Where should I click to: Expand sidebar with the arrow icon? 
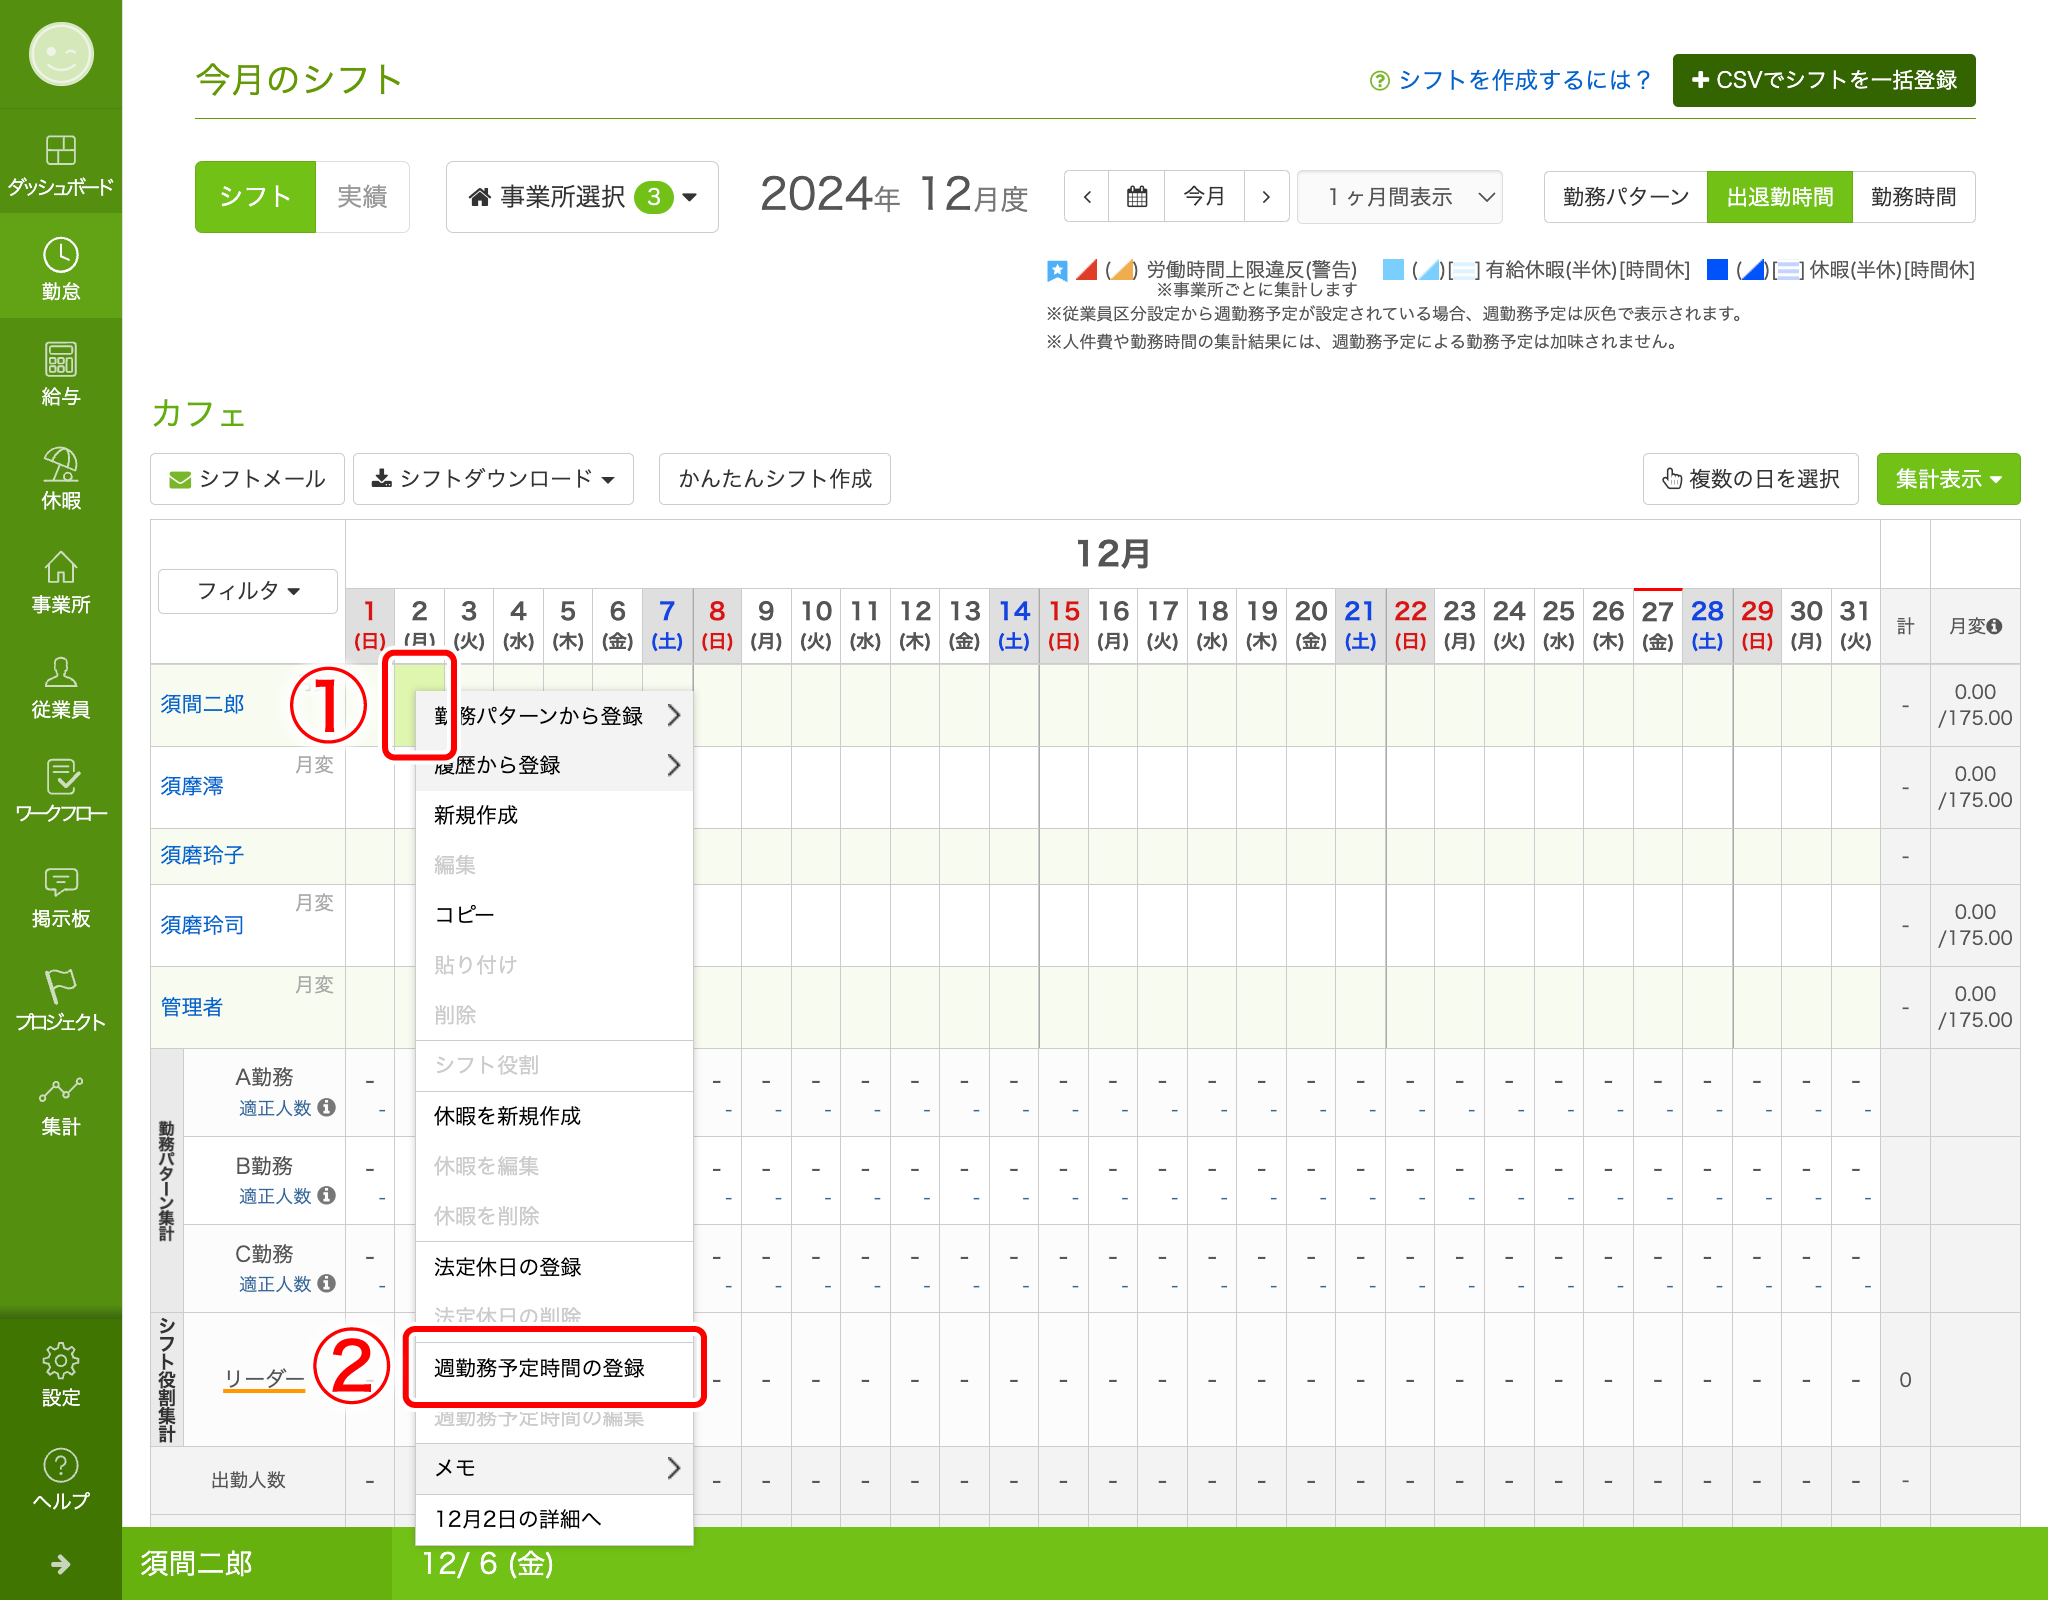(x=61, y=1564)
